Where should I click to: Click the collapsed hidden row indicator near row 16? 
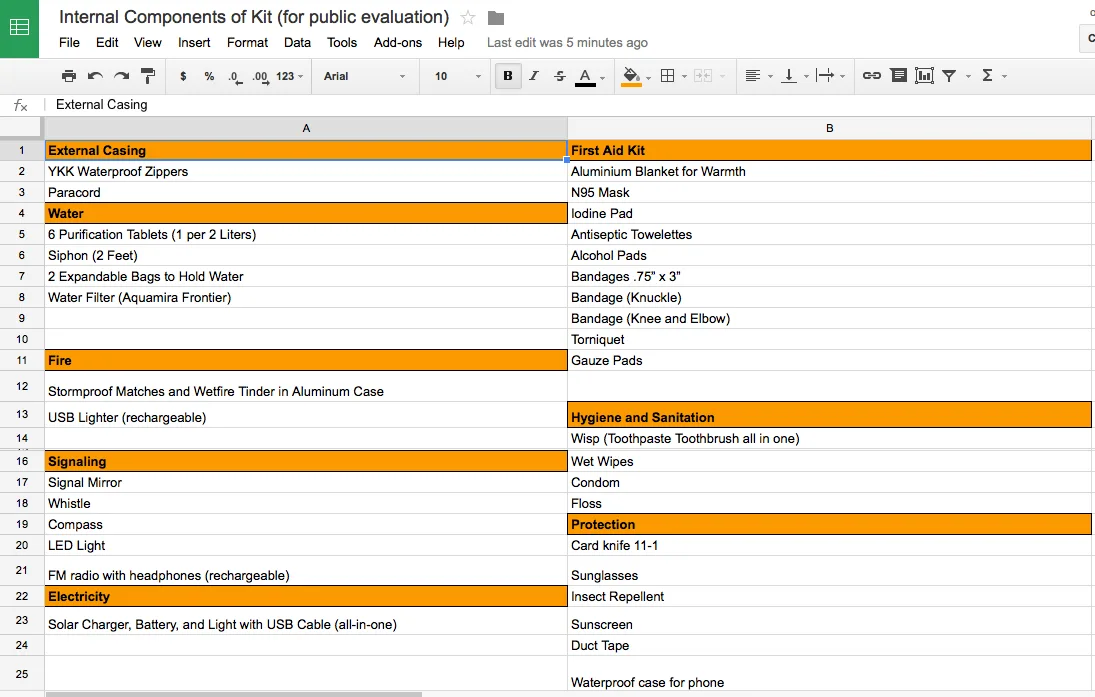(x=22, y=450)
